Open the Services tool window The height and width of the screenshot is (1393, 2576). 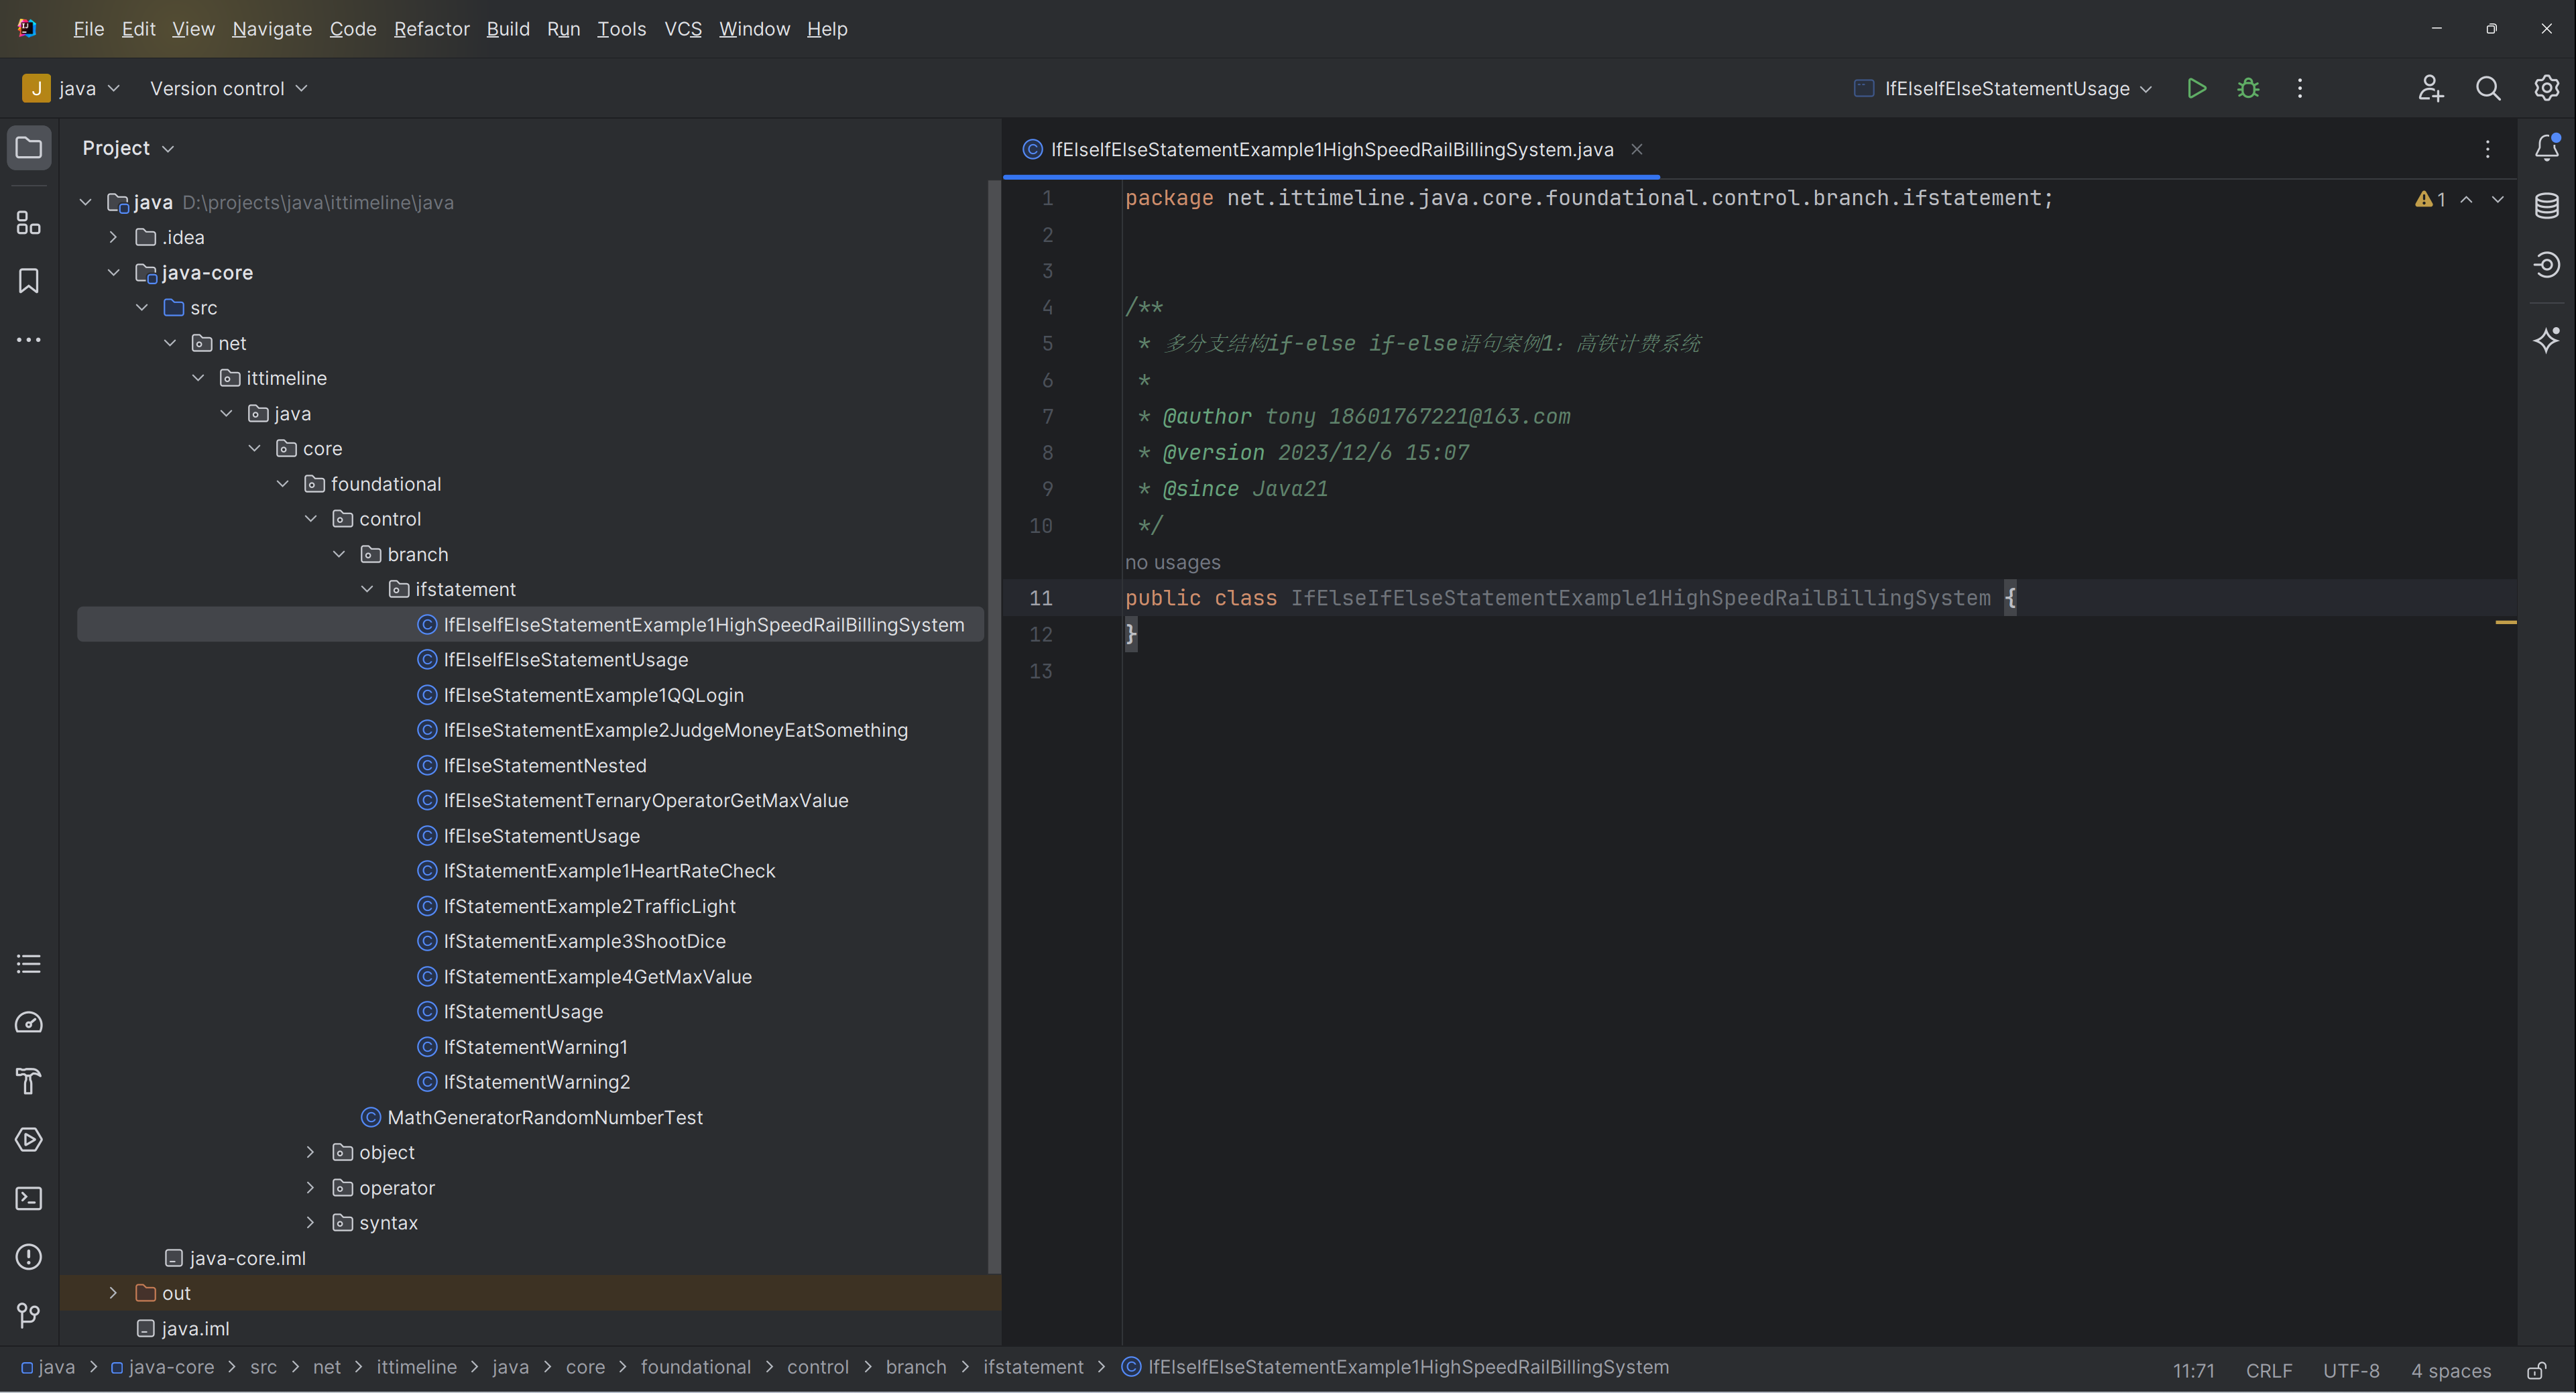pyautogui.click(x=29, y=1140)
